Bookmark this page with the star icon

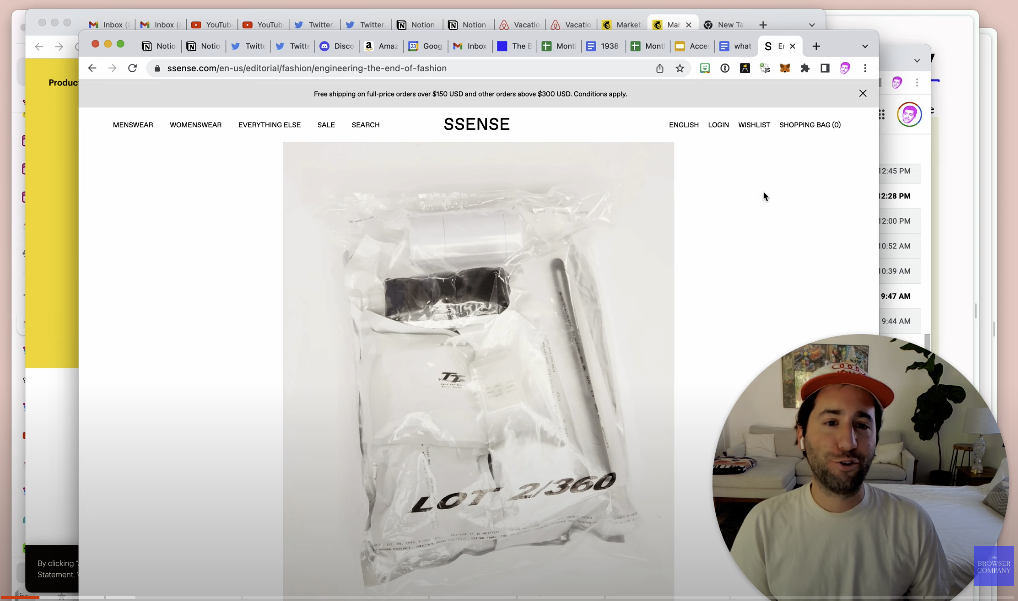click(x=680, y=68)
